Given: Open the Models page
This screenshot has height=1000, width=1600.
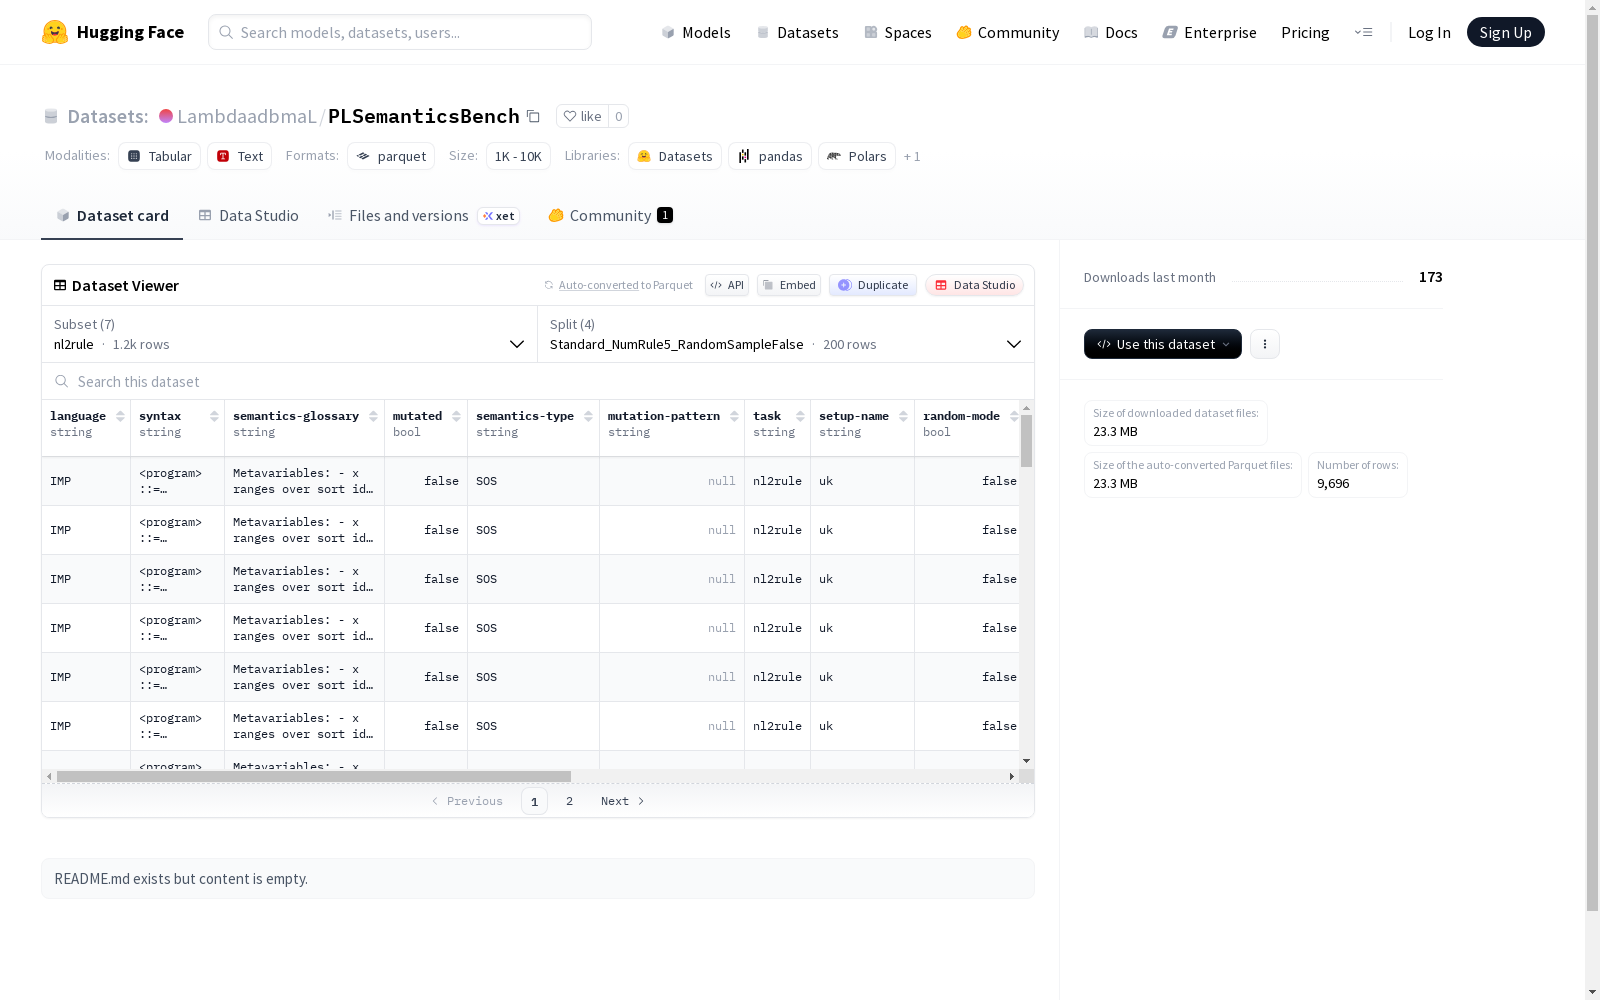Looking at the screenshot, I should 696,32.
